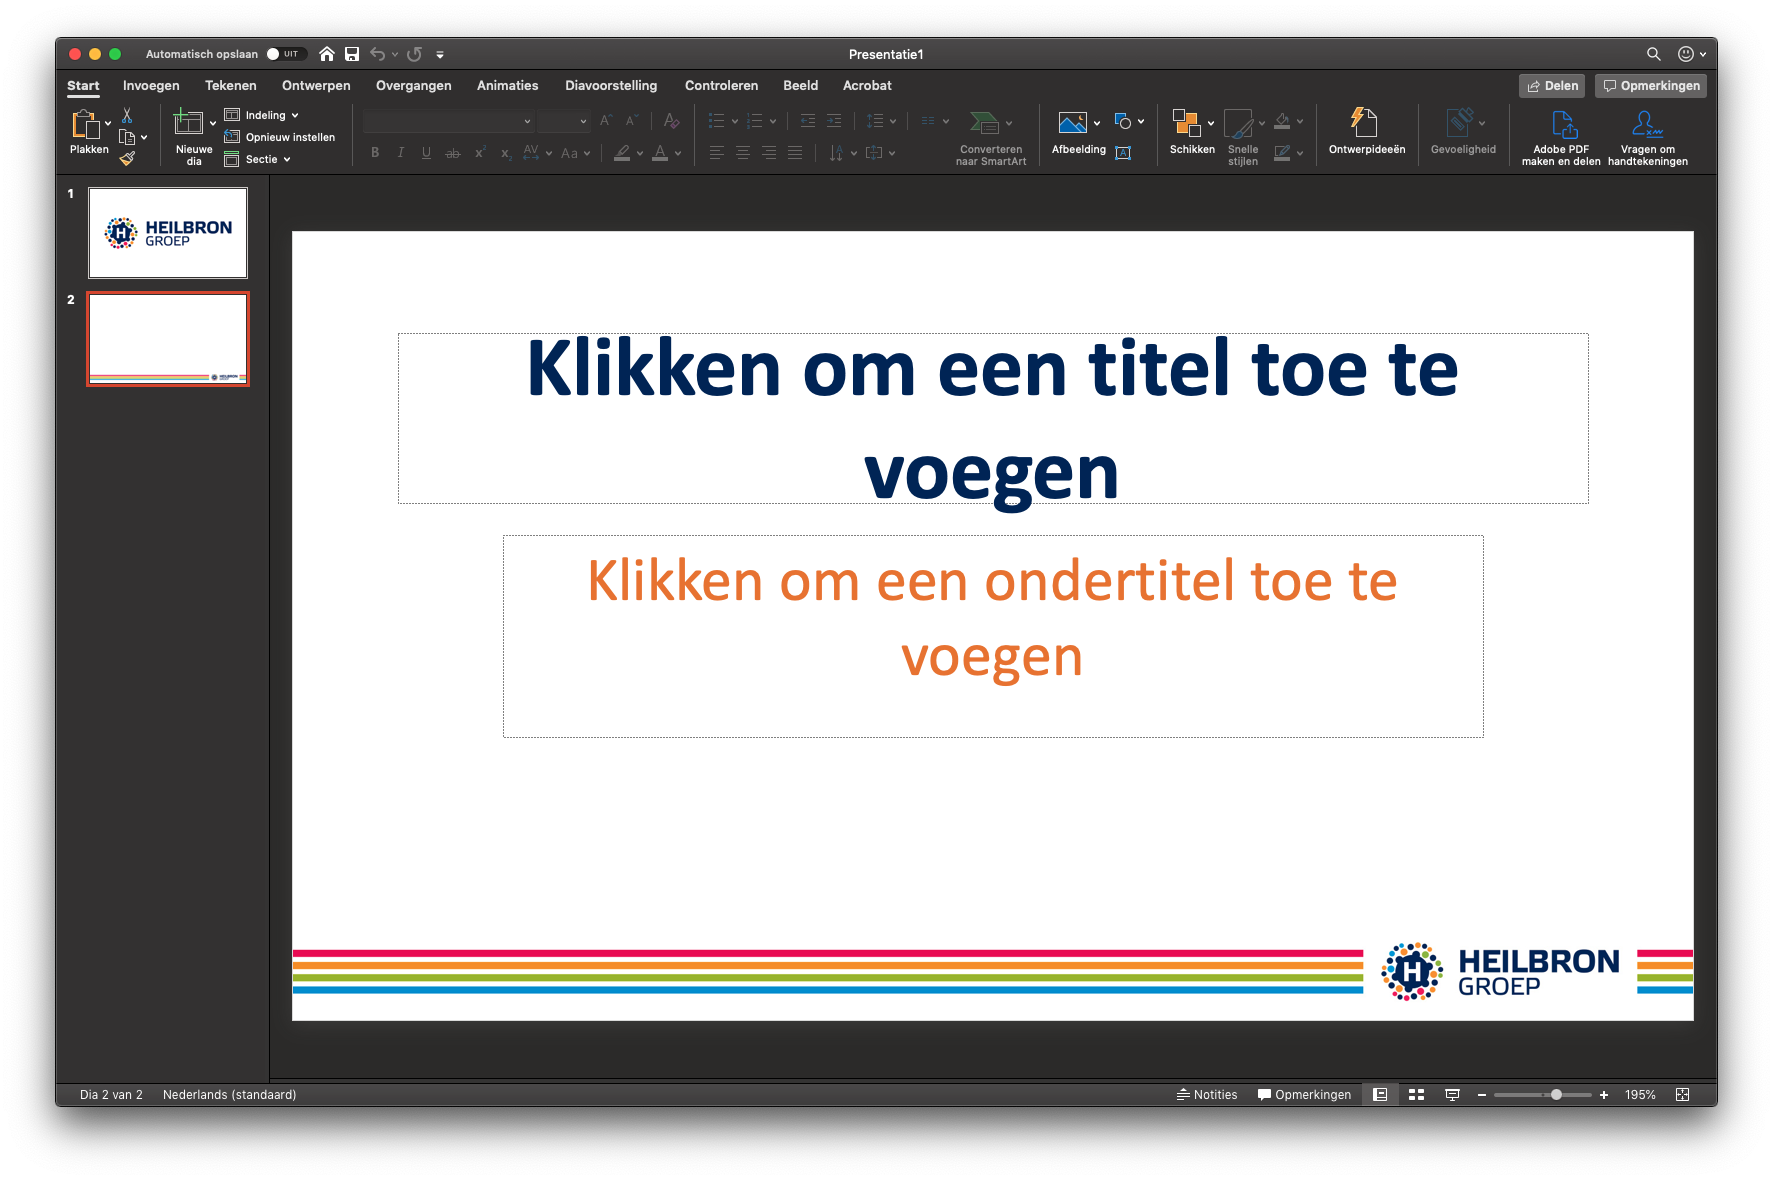
Task: Click the Plakken (paste) clipboard icon
Action: (85, 124)
